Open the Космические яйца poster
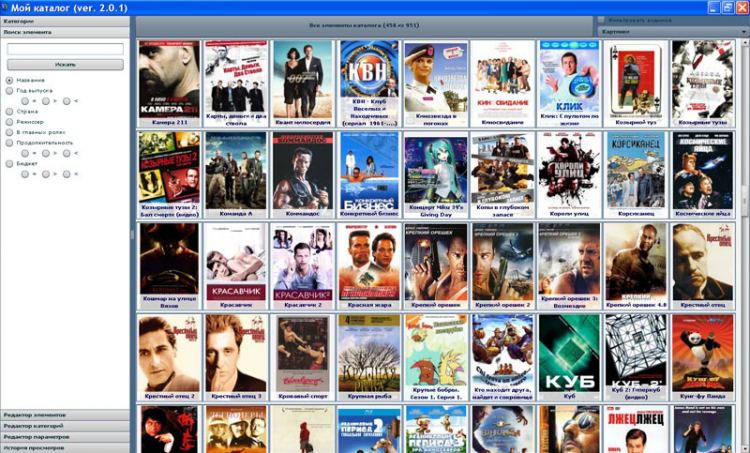 pos(703,171)
